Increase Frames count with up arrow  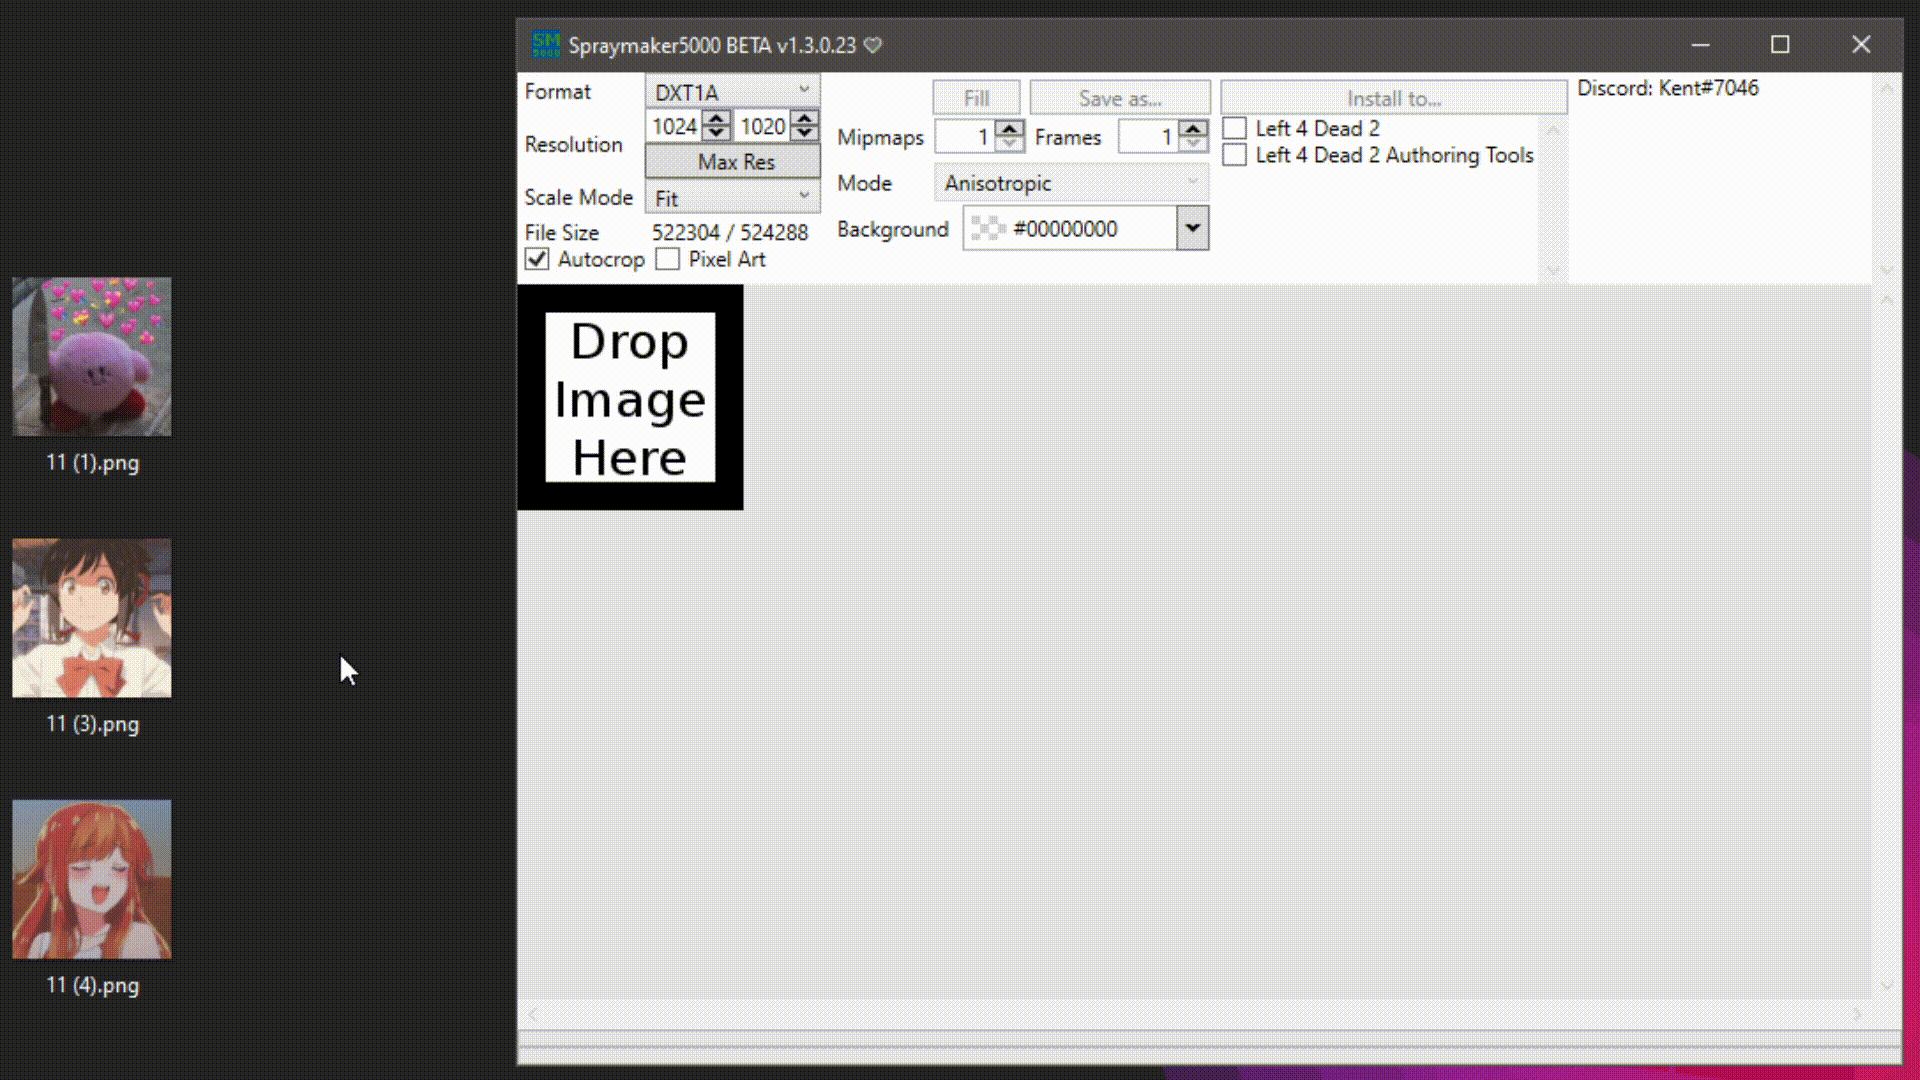[1193, 129]
